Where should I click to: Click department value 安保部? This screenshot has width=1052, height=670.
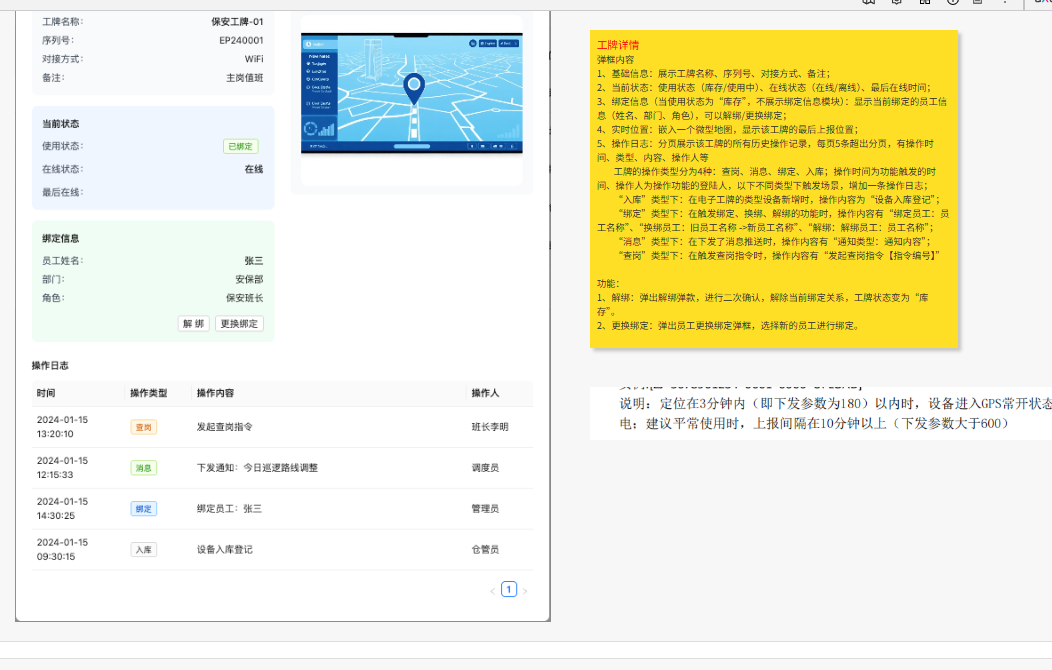pyautogui.click(x=250, y=279)
